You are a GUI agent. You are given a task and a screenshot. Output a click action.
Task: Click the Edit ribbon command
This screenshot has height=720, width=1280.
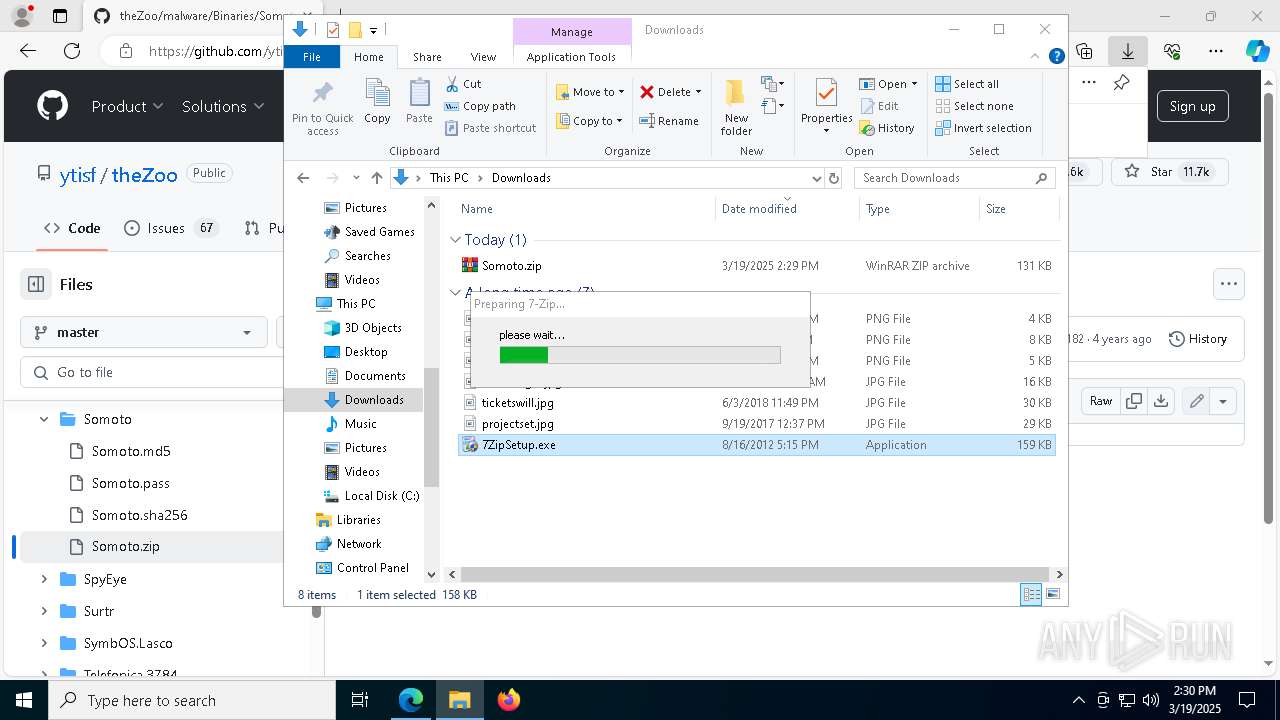[879, 106]
